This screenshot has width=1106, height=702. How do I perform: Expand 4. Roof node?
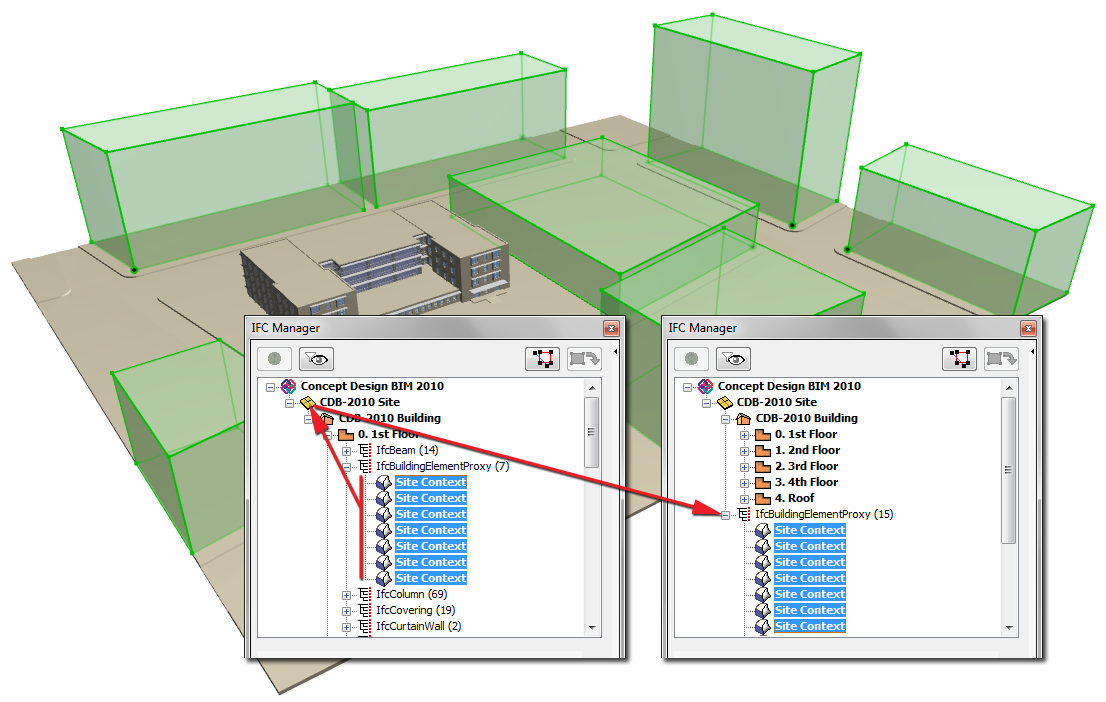744,500
